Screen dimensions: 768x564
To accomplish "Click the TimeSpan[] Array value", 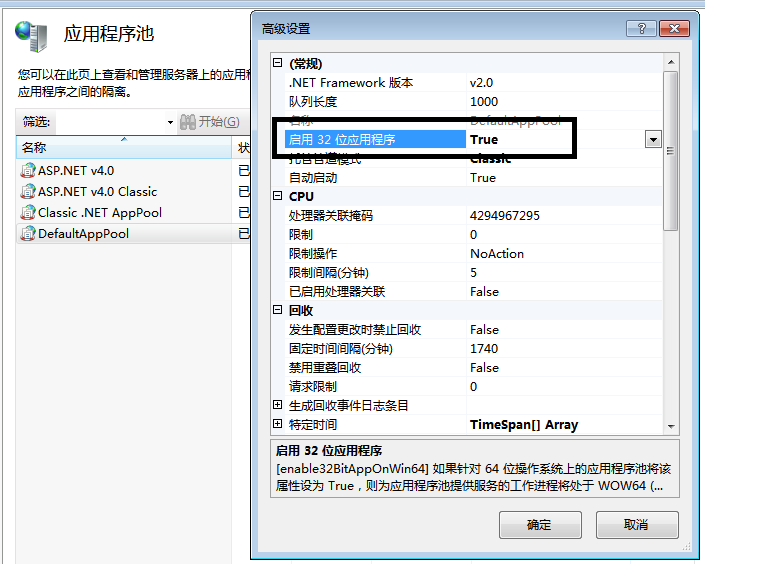I will point(524,425).
